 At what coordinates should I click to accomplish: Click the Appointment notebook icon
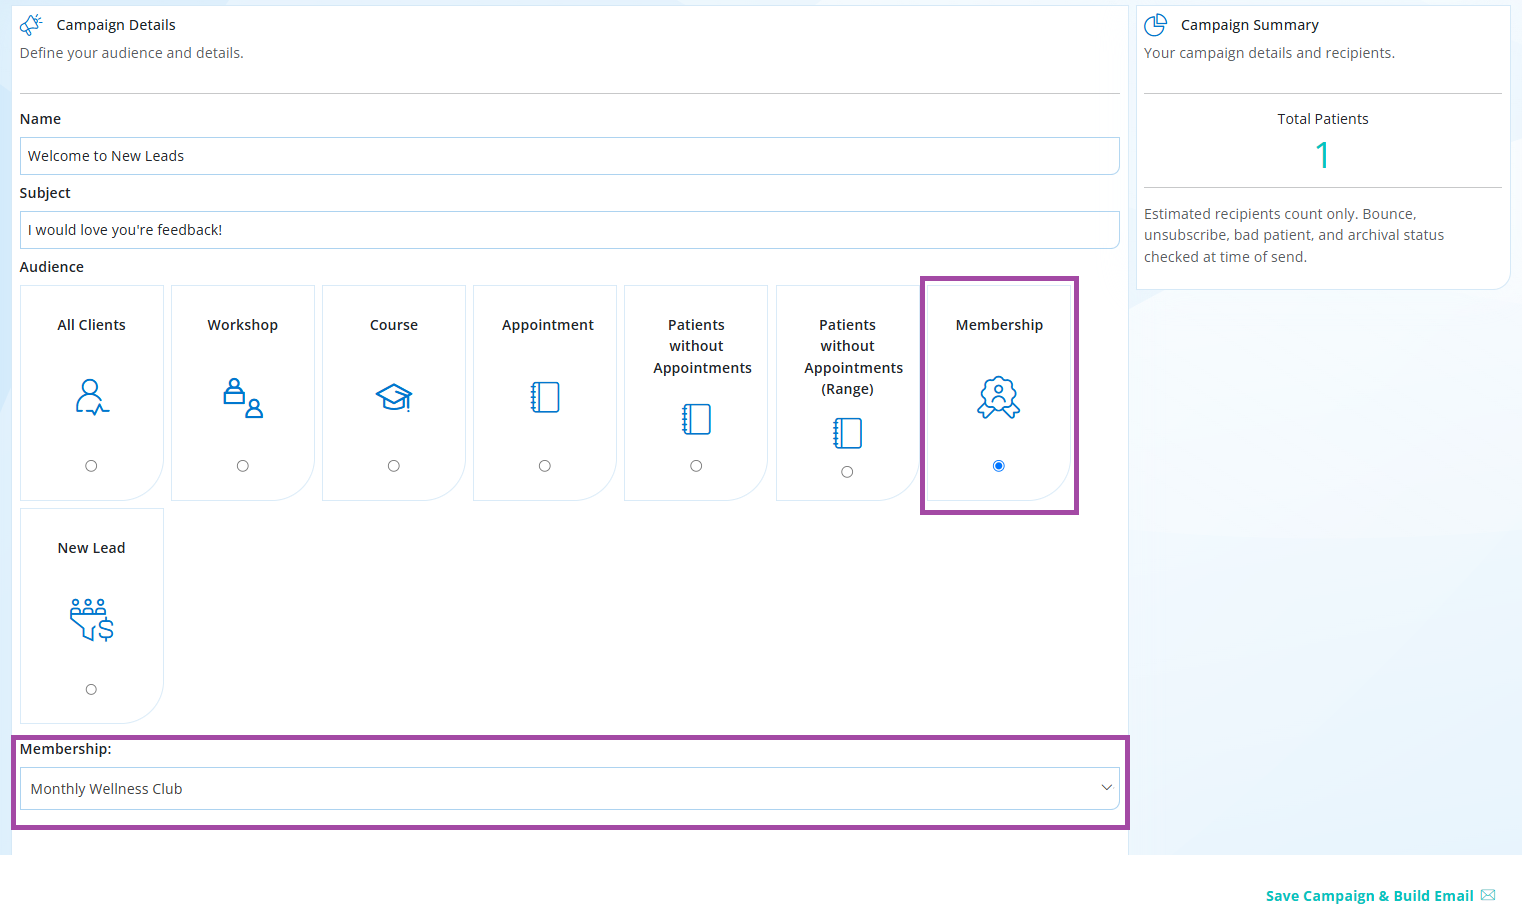545,397
